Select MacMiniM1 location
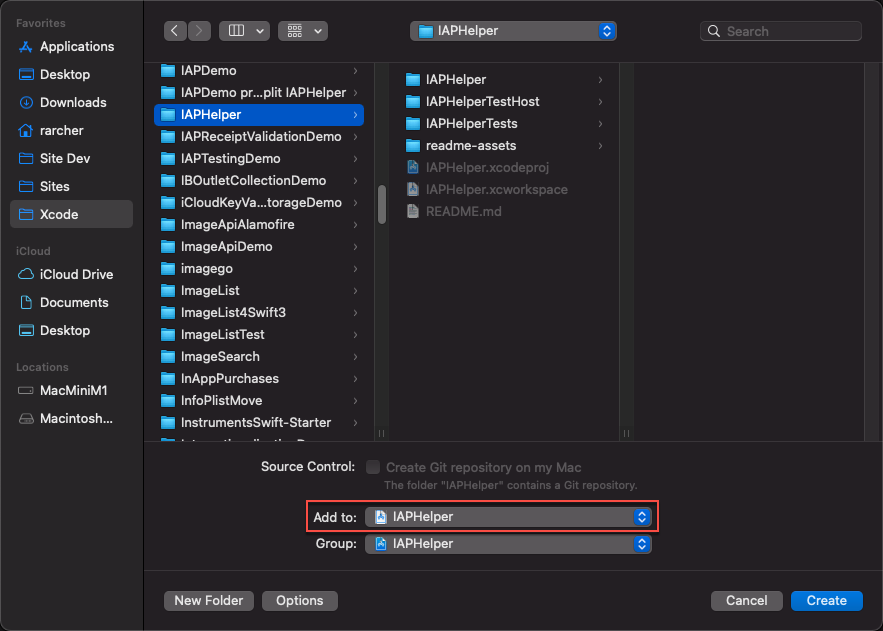This screenshot has width=883, height=631. coord(72,391)
